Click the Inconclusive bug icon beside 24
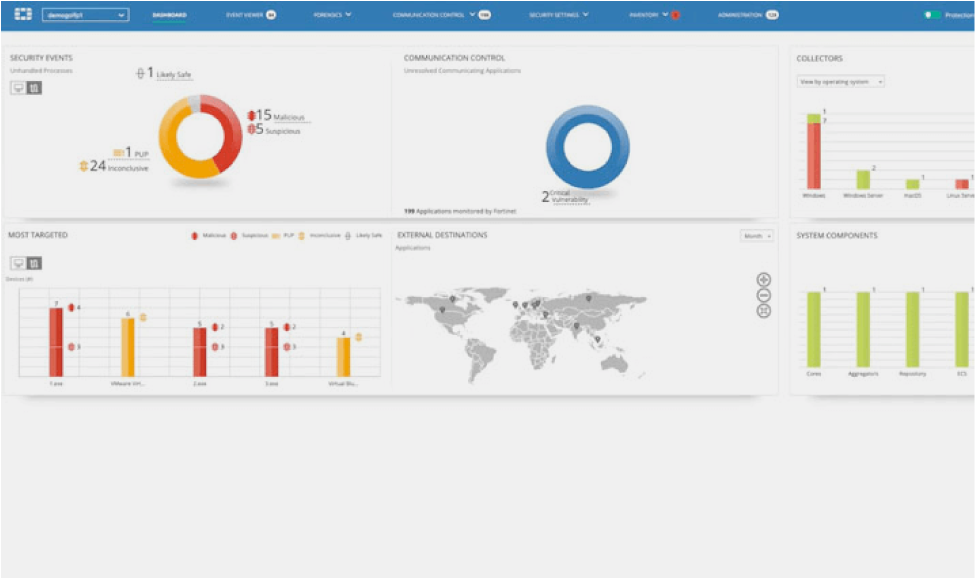 [x=83, y=166]
